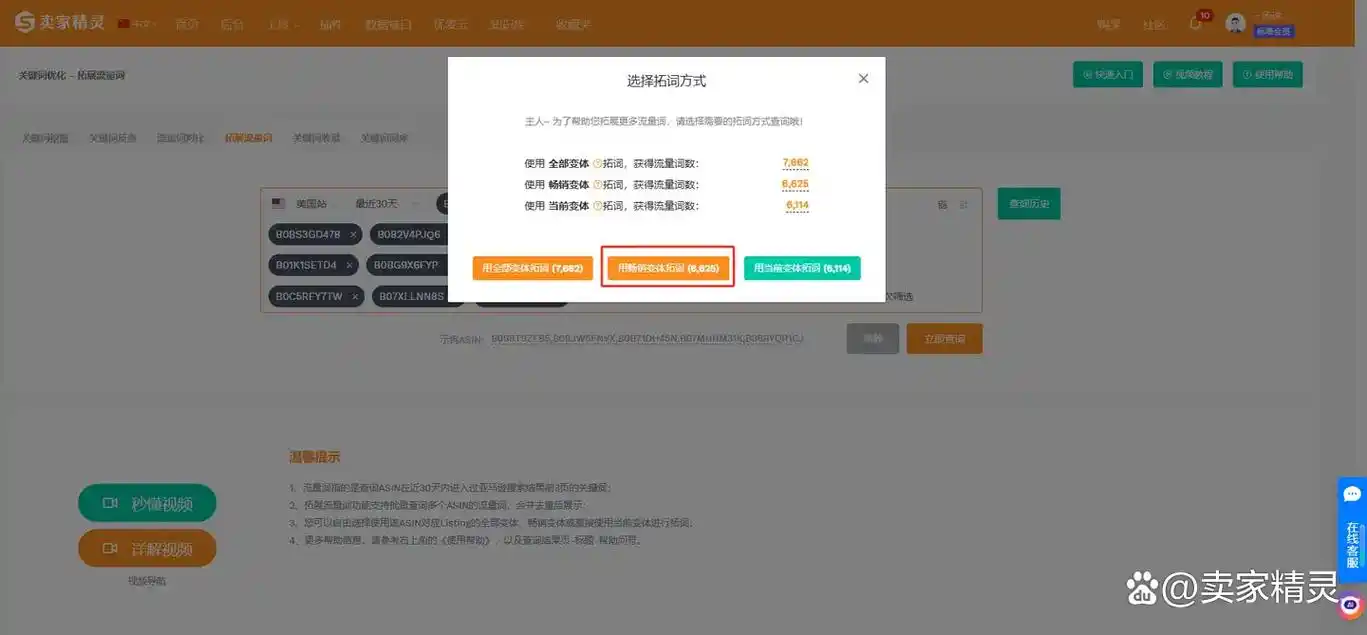Click the 卖家精灵 logo
This screenshot has height=635, width=1367.
[x=58, y=22]
